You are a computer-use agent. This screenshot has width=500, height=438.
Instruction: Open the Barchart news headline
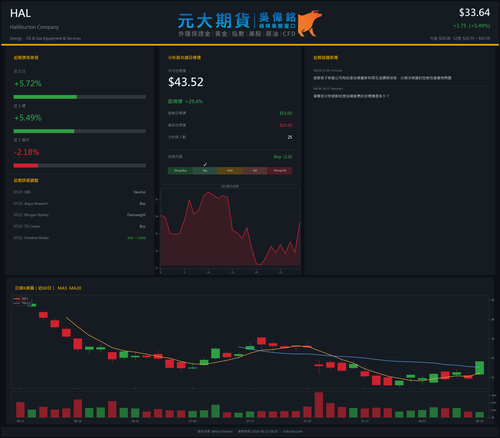[351, 96]
